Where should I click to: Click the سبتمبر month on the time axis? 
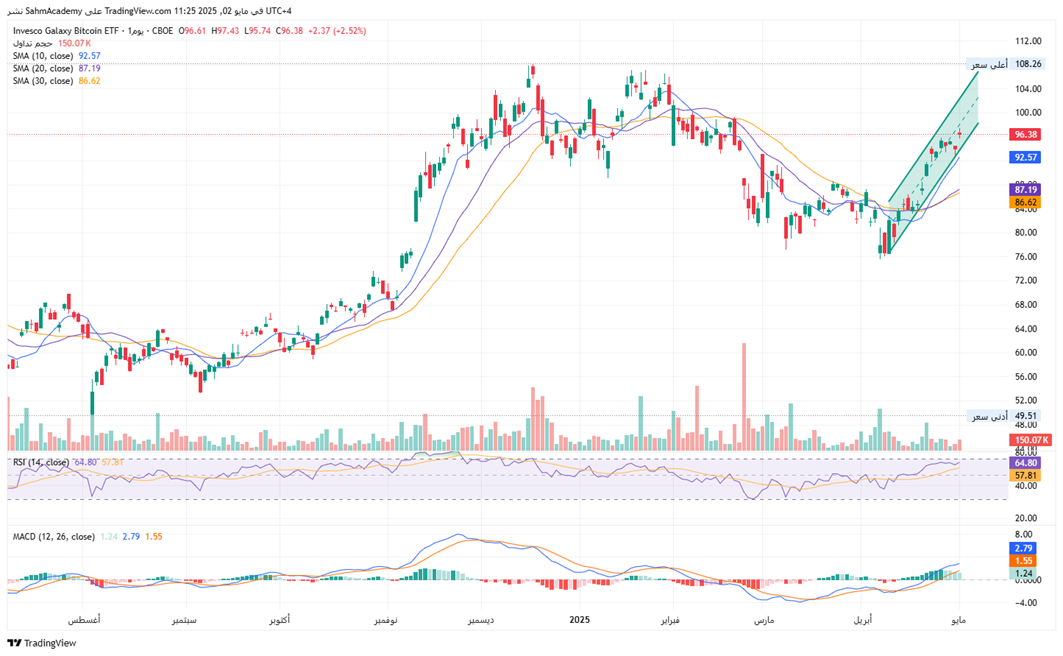click(184, 620)
